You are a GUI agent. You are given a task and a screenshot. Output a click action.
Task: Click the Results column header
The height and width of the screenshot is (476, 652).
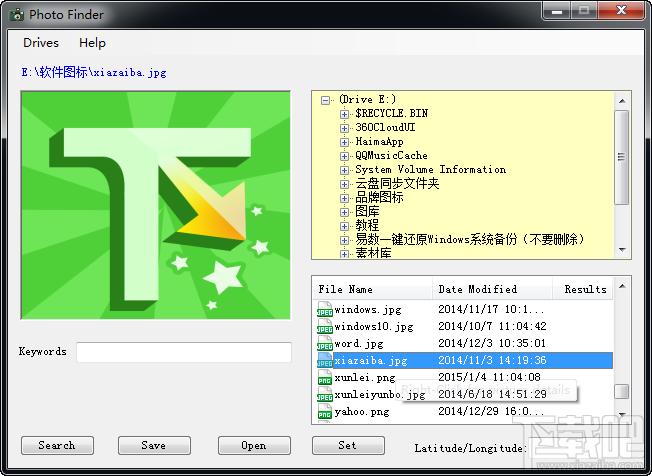583,289
